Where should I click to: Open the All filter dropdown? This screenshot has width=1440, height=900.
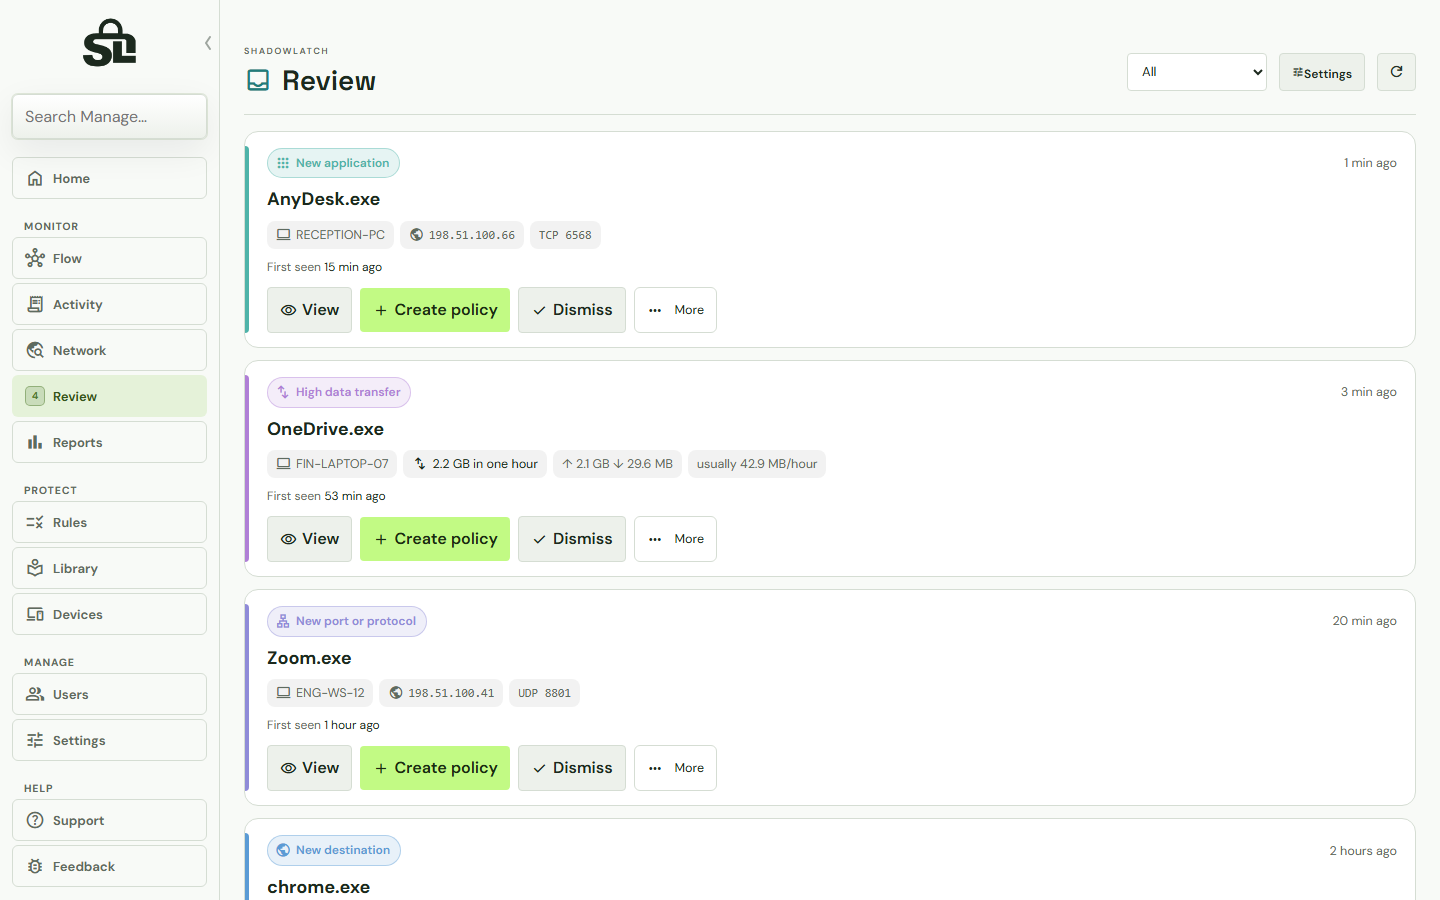1197,72
